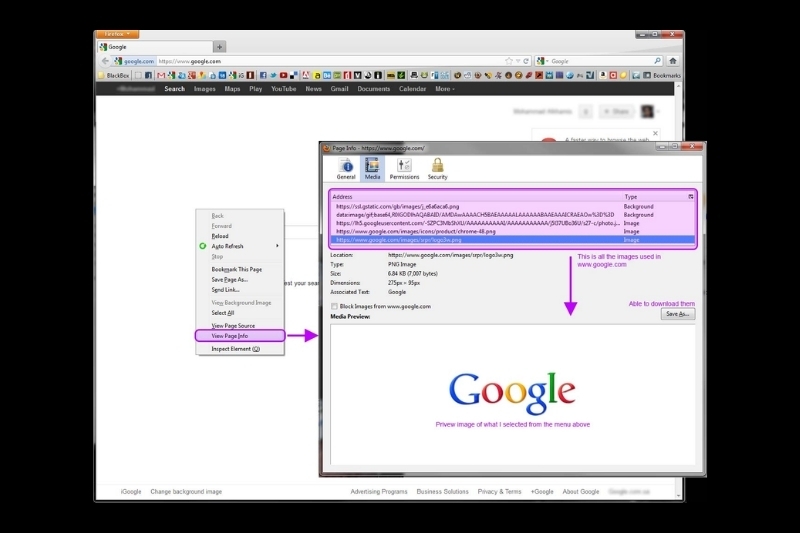The image size is (800, 533).
Task: Open Images in Google navigation bar
Action: [205, 89]
